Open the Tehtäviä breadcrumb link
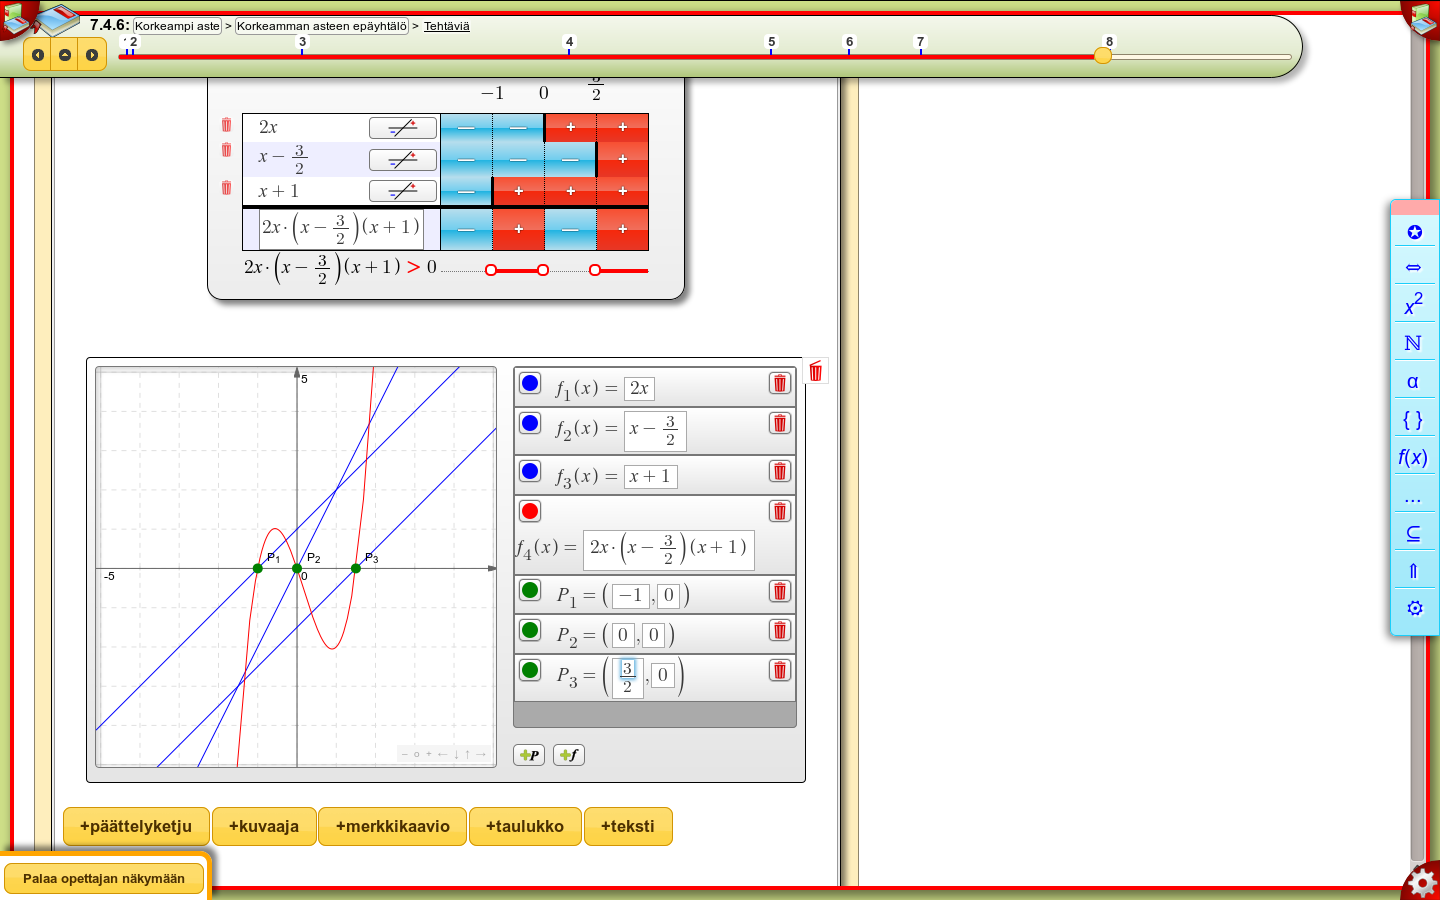 [x=447, y=26]
